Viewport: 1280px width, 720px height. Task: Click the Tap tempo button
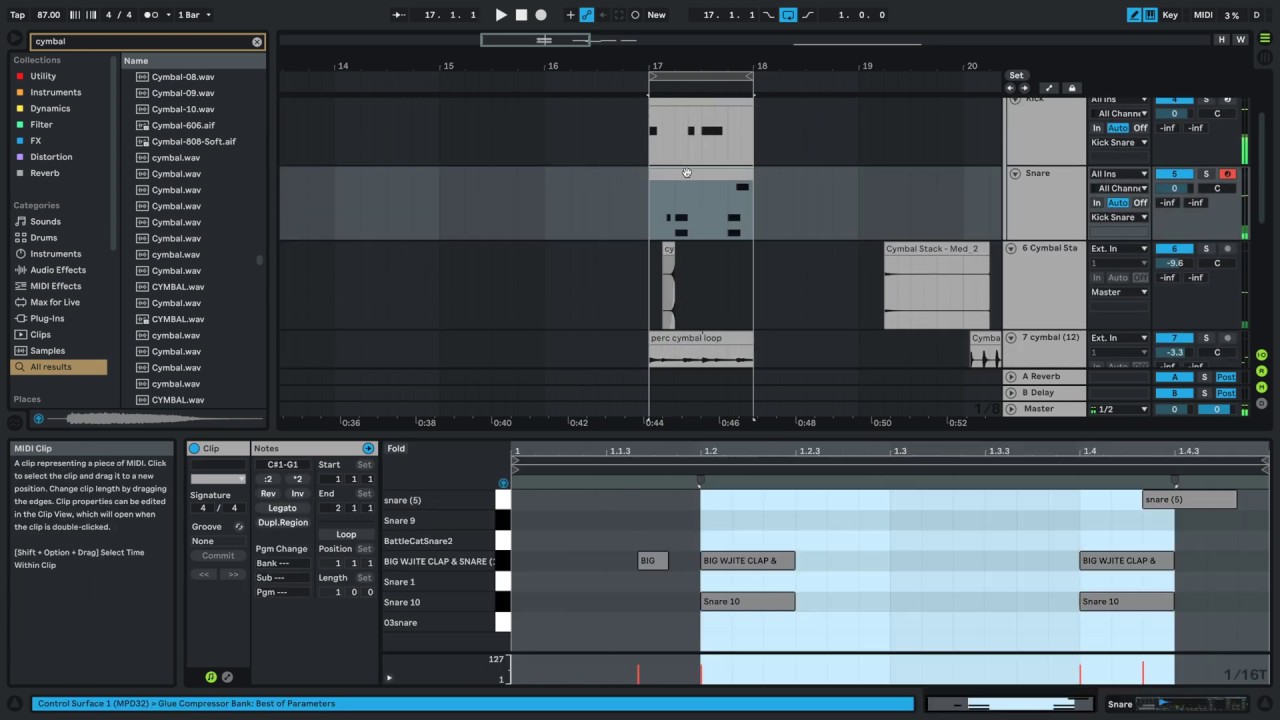[x=17, y=15]
